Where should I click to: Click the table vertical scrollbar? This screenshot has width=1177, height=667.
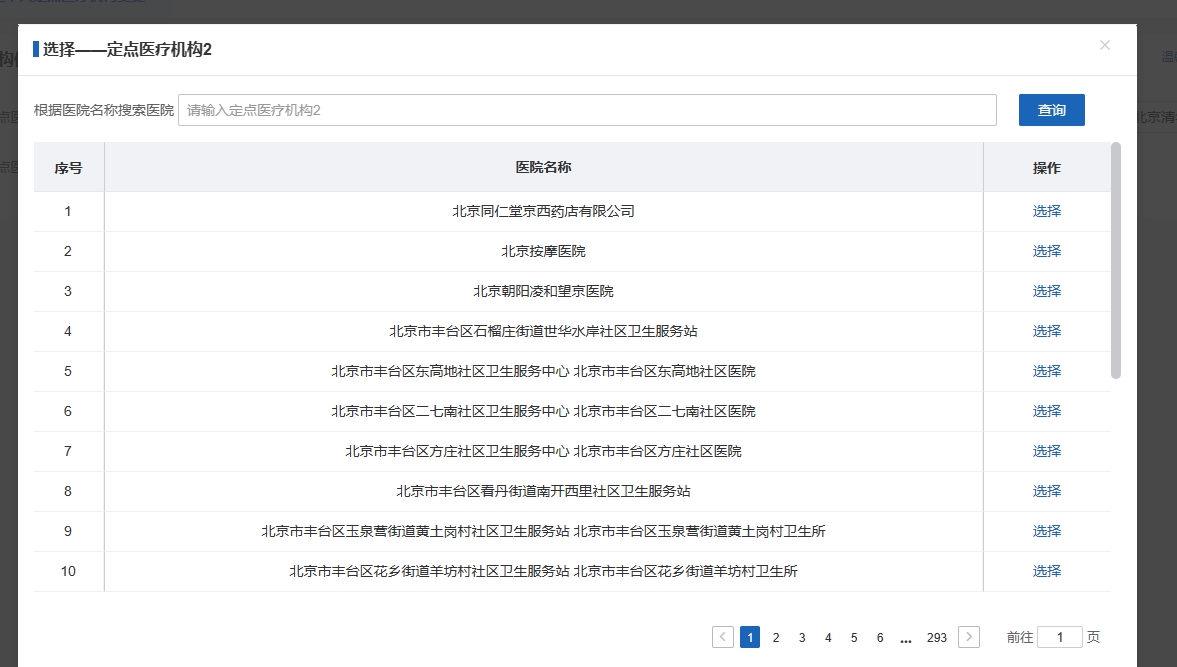(1116, 260)
